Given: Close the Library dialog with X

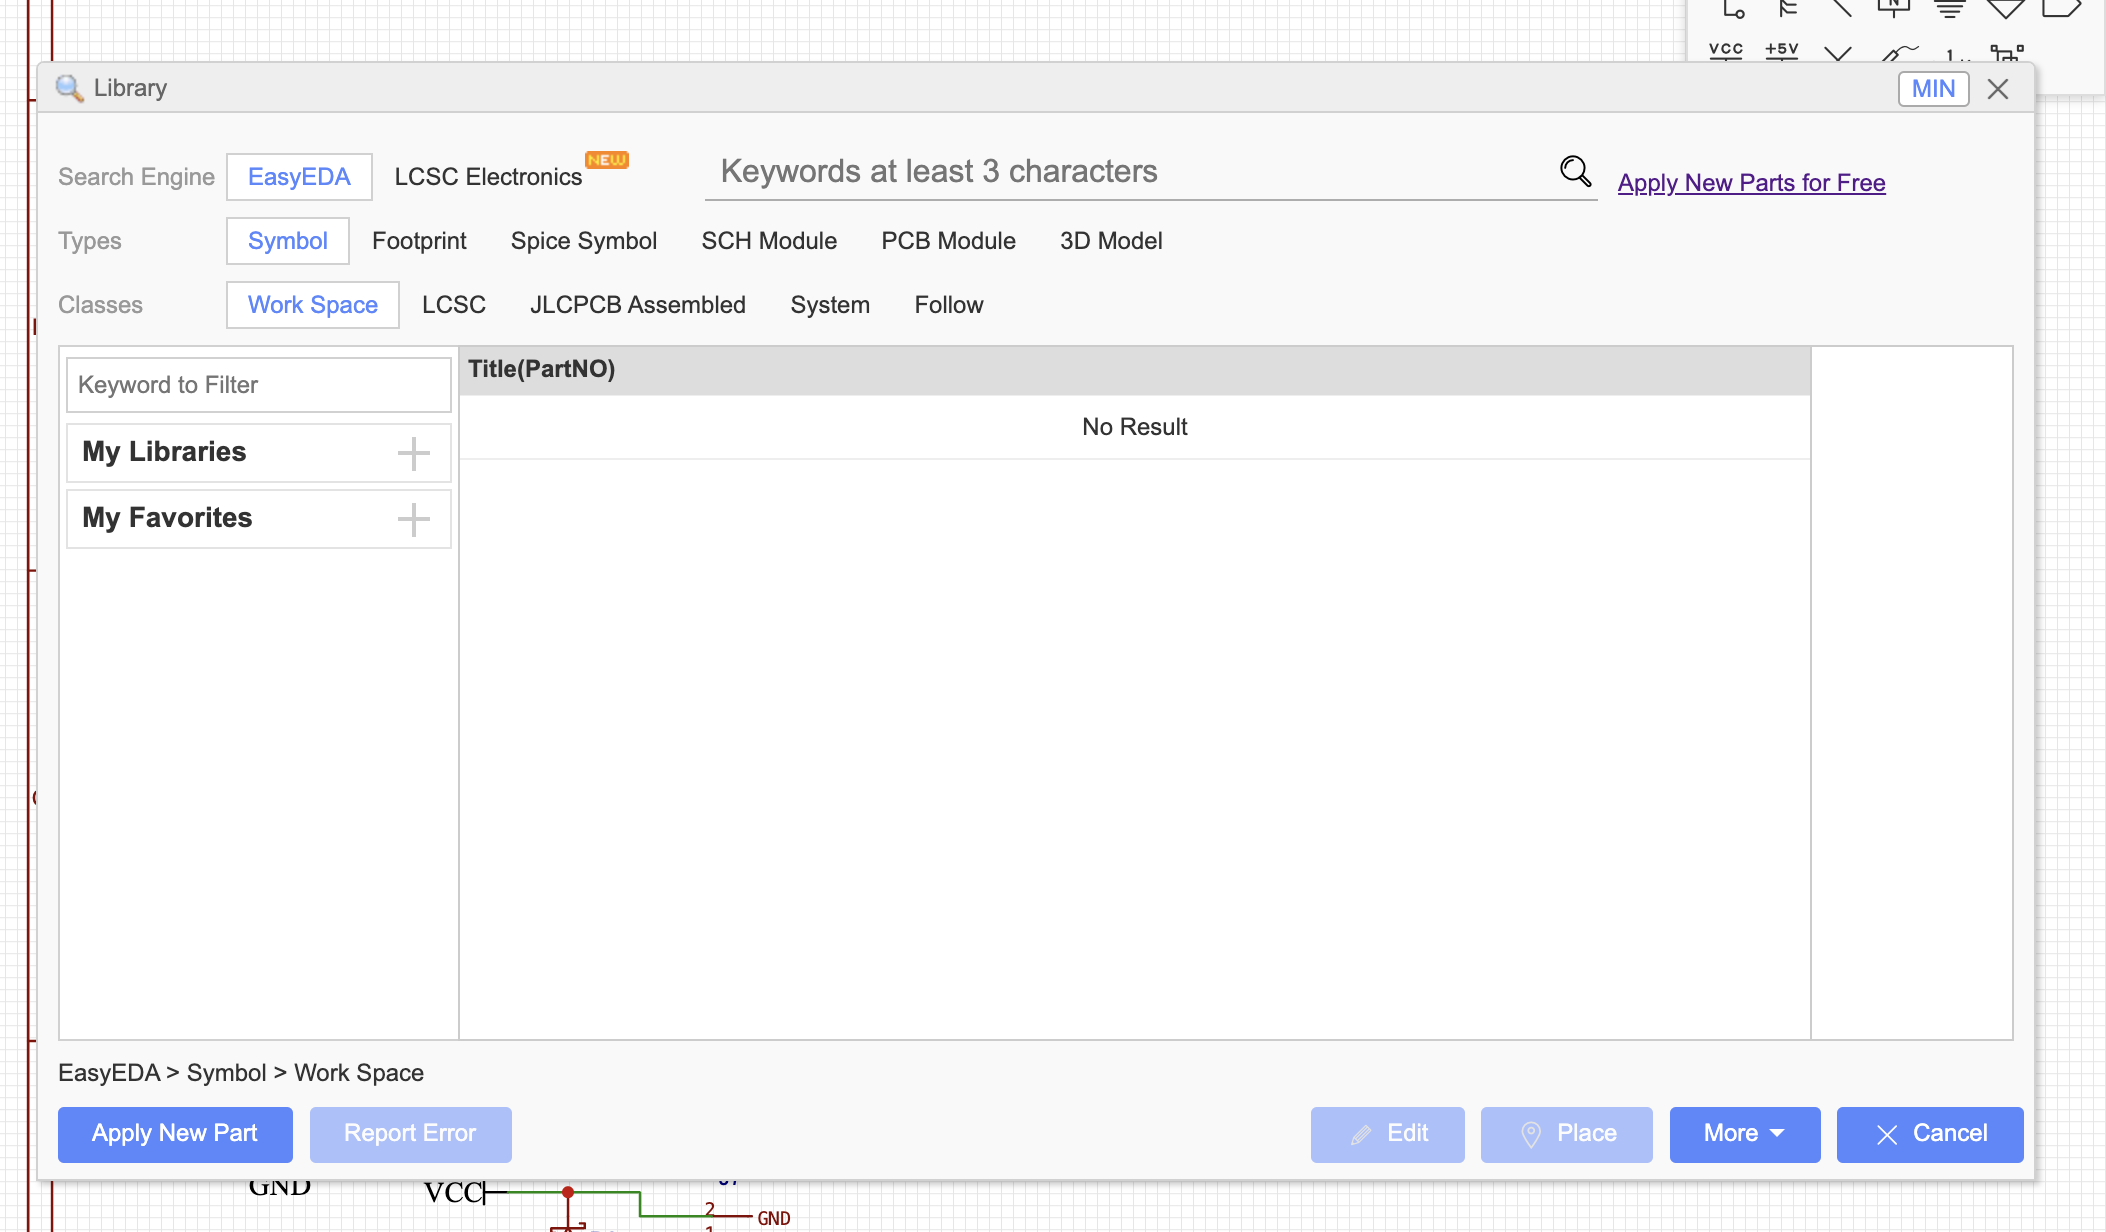Looking at the screenshot, I should pyautogui.click(x=1998, y=89).
